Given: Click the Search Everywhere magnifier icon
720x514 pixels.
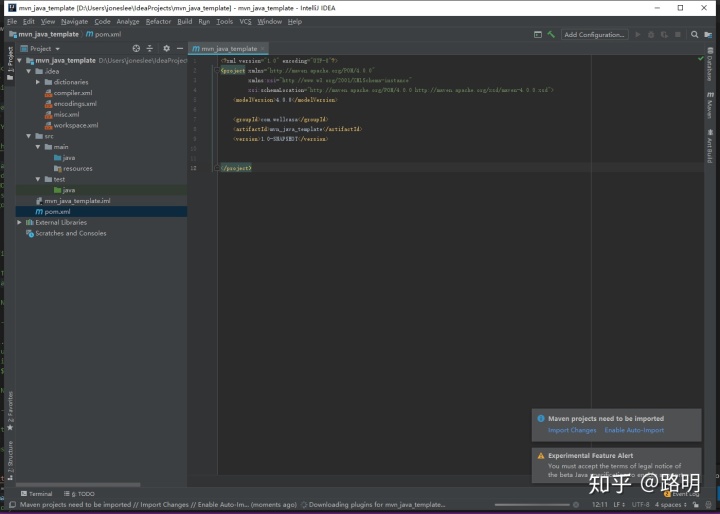Looking at the screenshot, I should (x=695, y=34).
